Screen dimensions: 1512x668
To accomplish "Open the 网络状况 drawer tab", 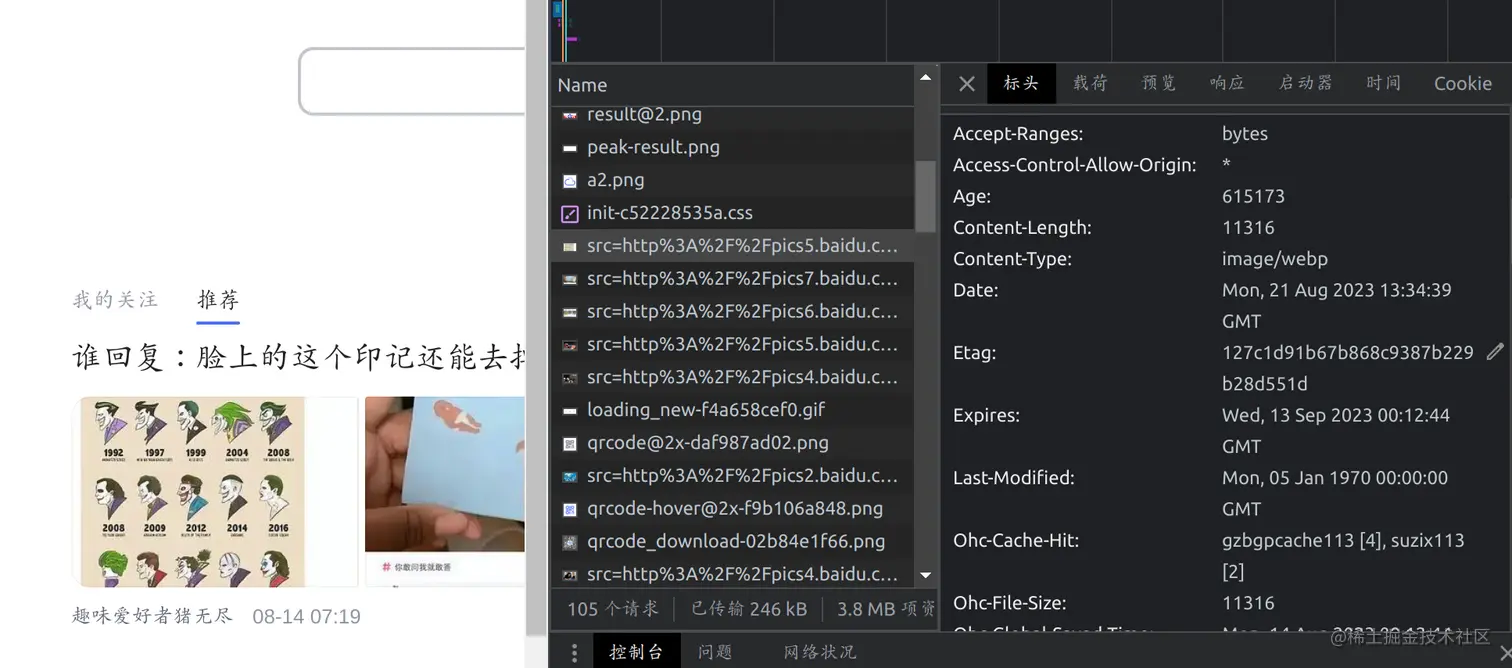I will pyautogui.click(x=819, y=651).
